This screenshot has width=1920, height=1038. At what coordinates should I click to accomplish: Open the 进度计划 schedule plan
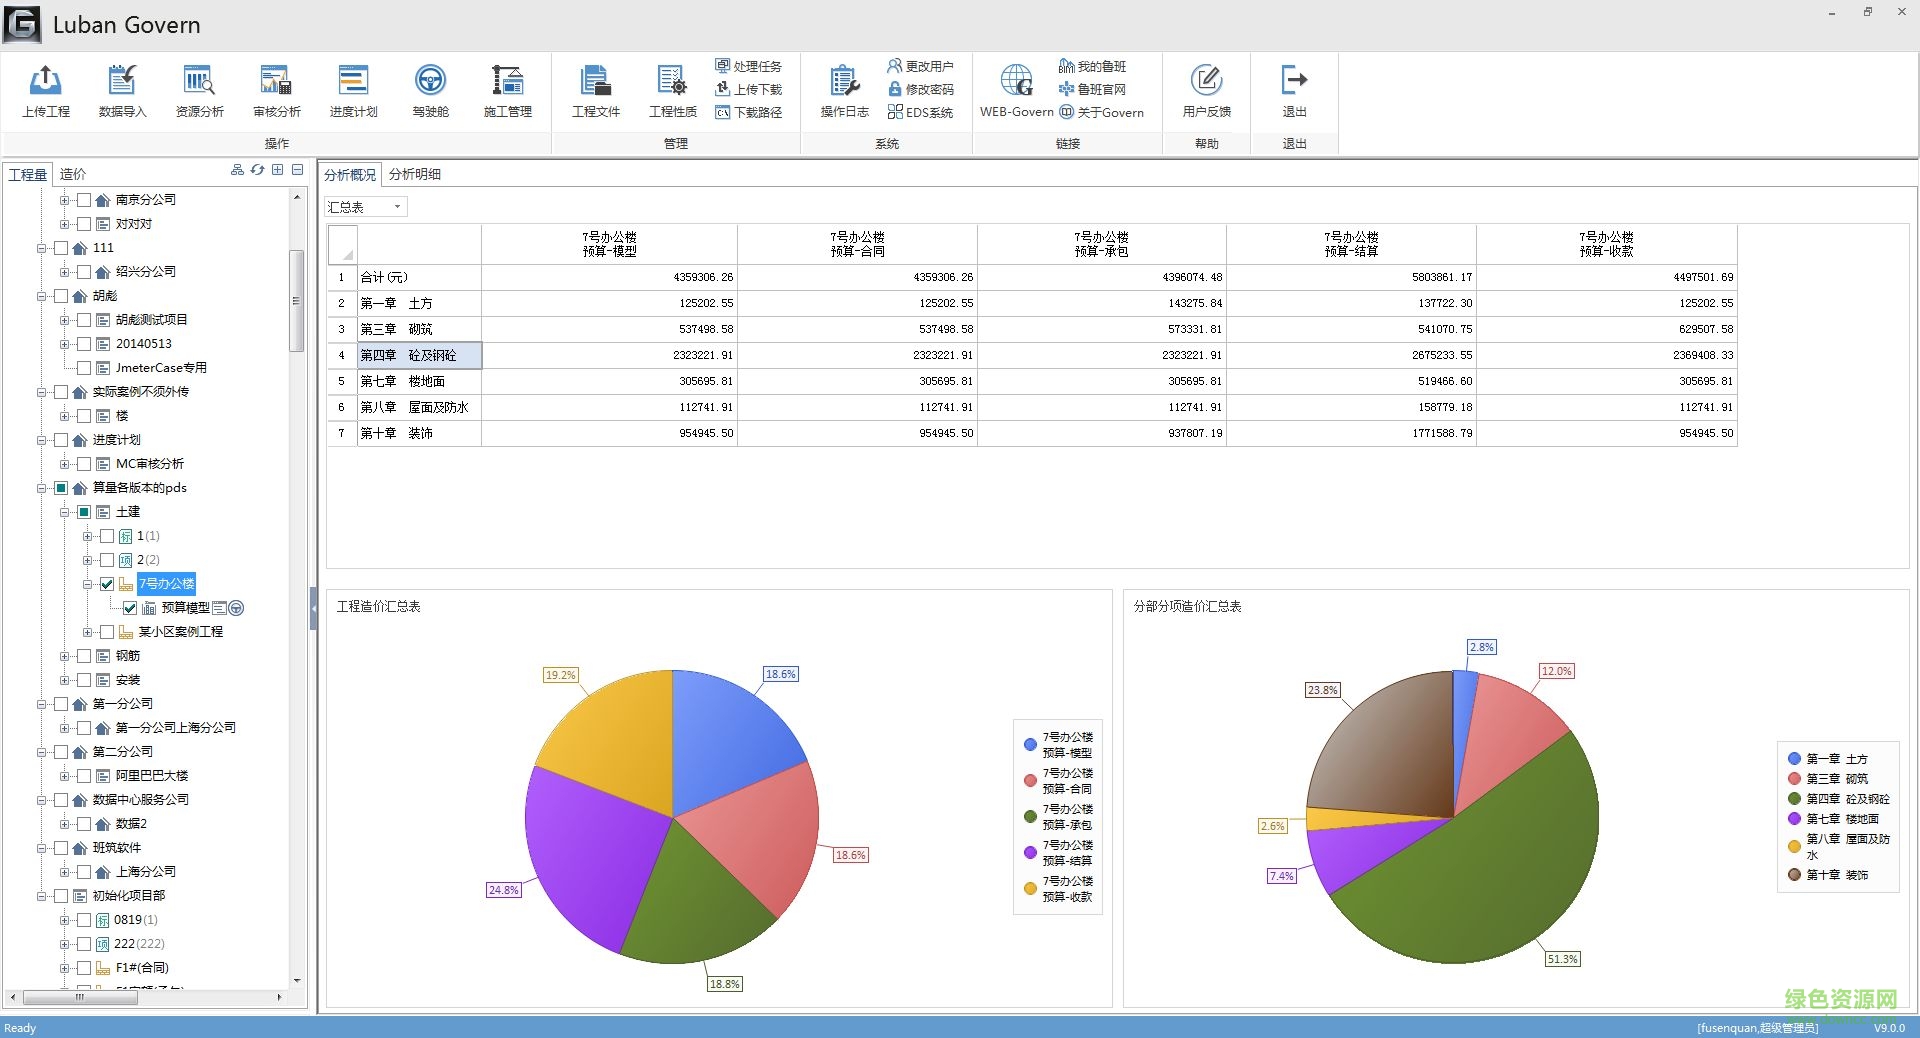coord(353,81)
